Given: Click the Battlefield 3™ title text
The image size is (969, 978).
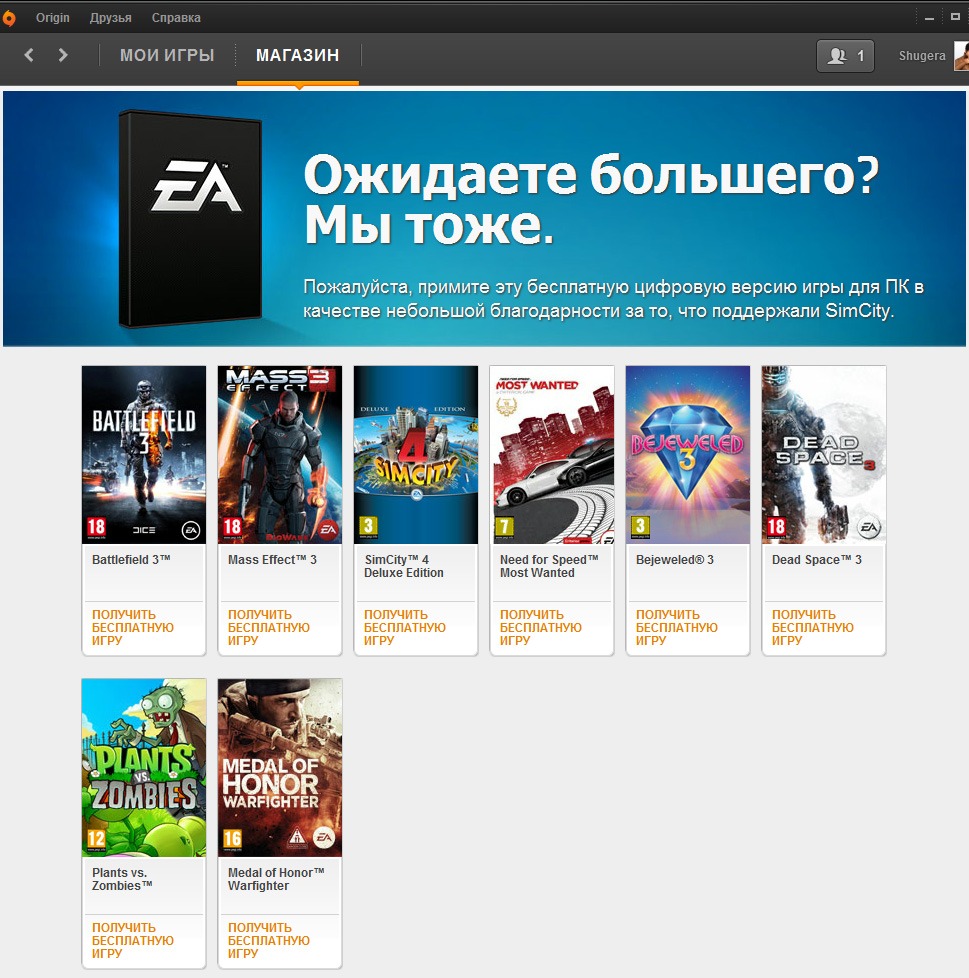Looking at the screenshot, I should click(131, 559).
